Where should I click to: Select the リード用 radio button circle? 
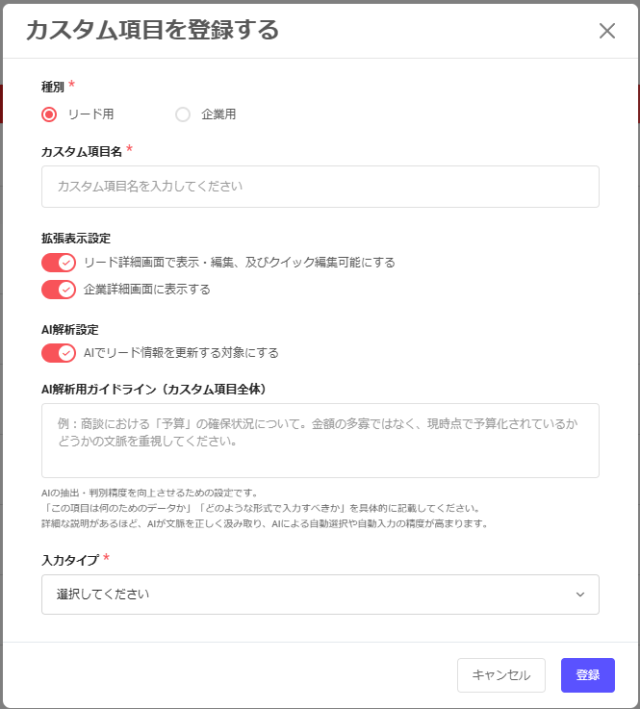click(49, 114)
